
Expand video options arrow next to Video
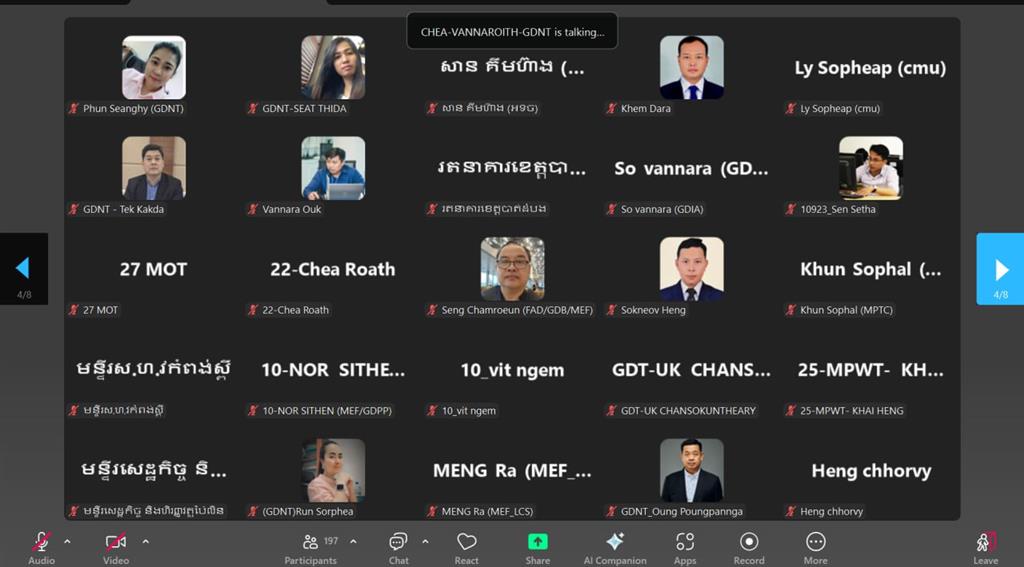point(145,541)
